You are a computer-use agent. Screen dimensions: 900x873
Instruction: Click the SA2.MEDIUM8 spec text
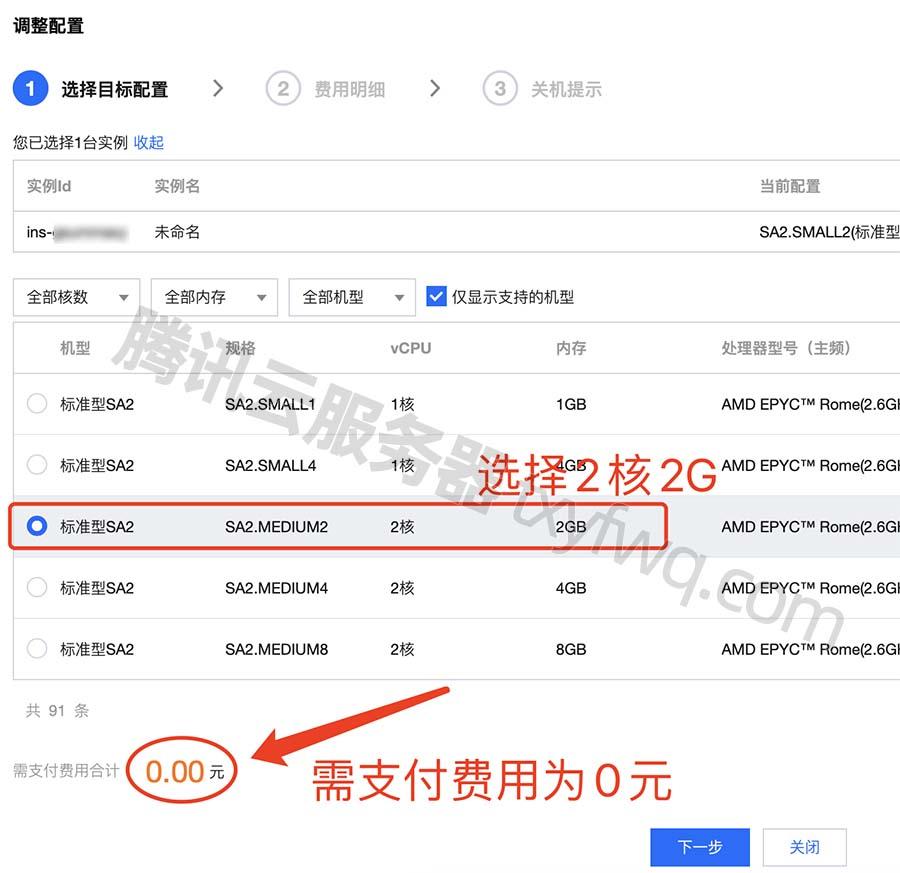276,650
